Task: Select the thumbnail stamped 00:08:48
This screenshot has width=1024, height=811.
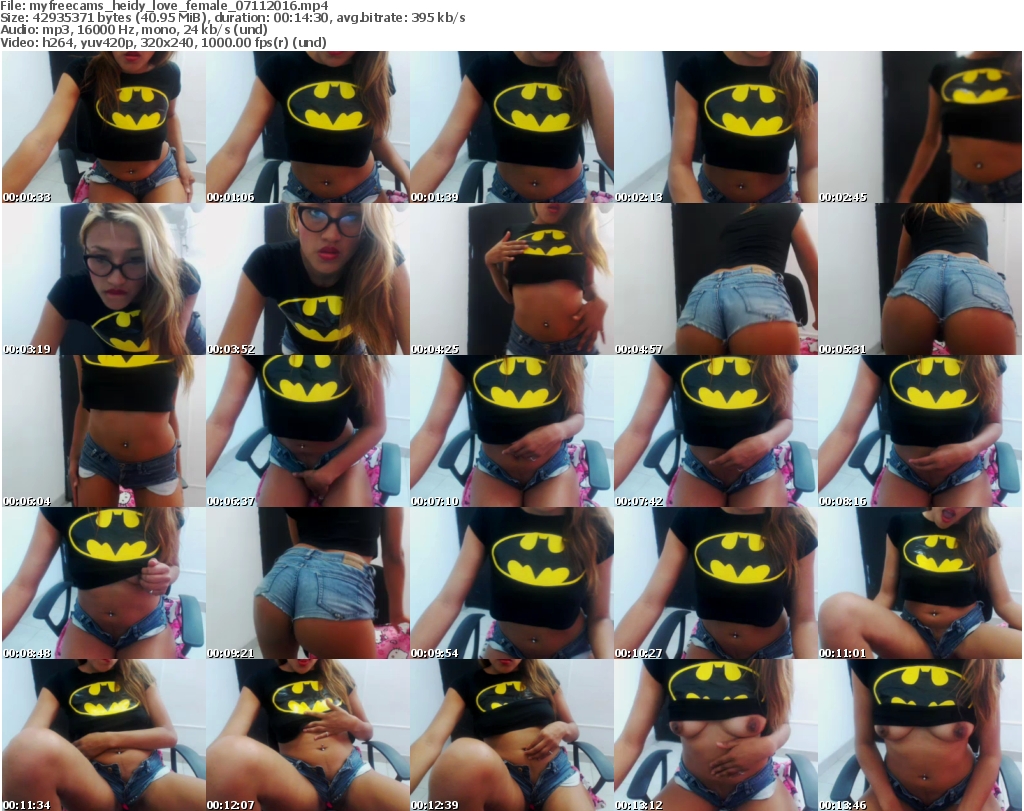Action: click(x=104, y=583)
